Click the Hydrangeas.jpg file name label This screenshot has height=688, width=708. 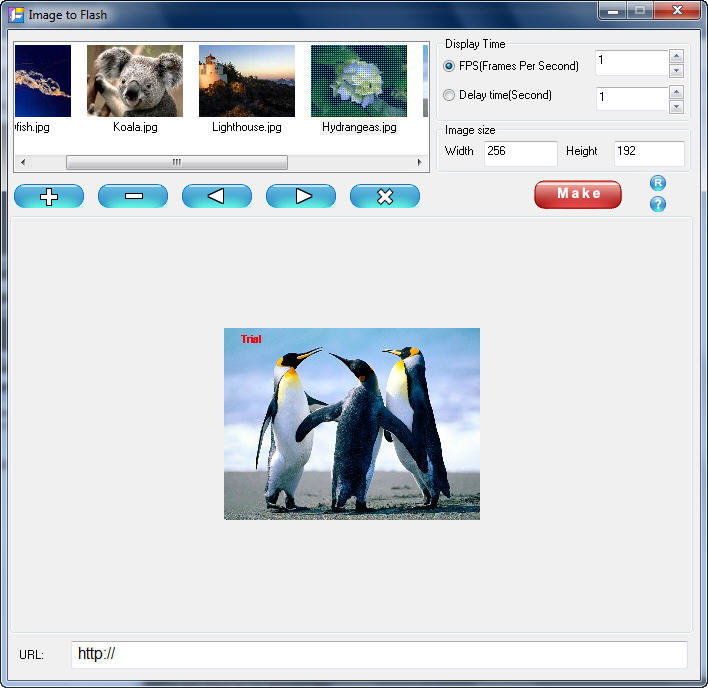pos(359,127)
